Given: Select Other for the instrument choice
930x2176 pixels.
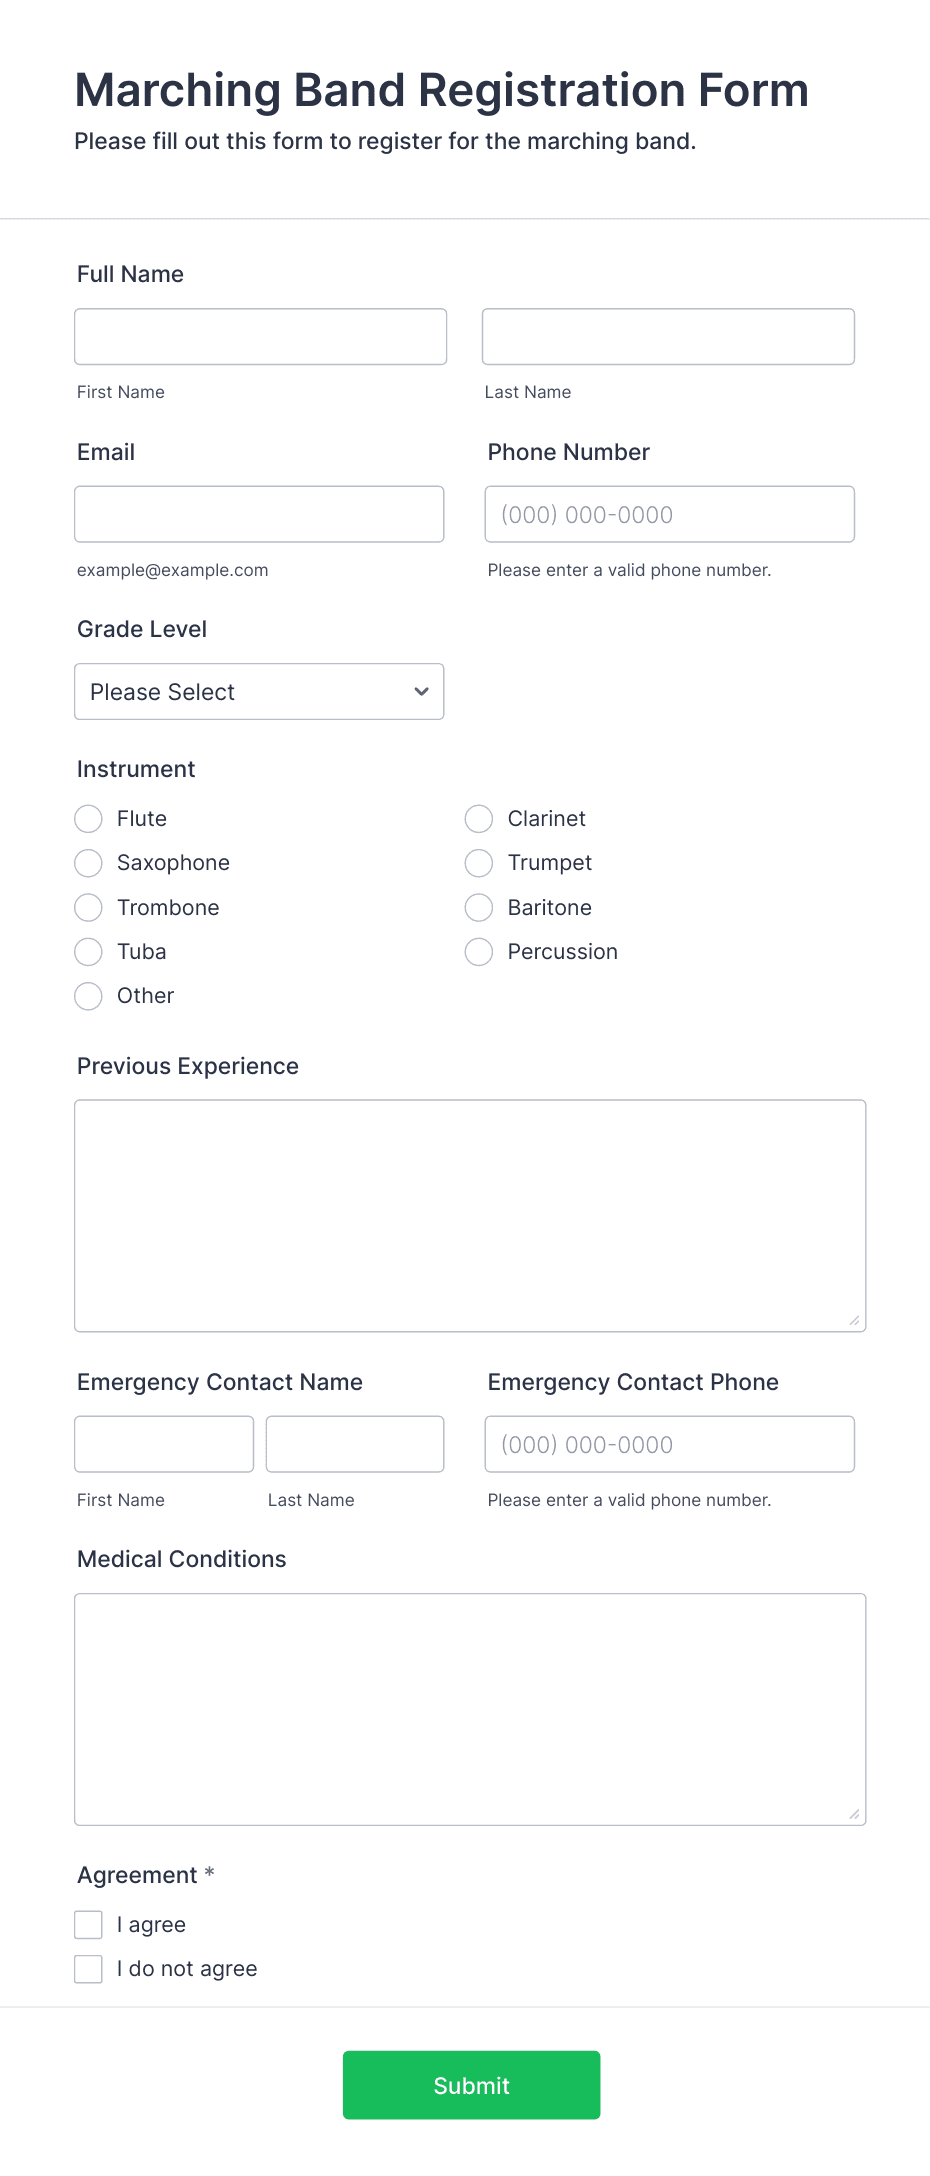Looking at the screenshot, I should [x=88, y=996].
